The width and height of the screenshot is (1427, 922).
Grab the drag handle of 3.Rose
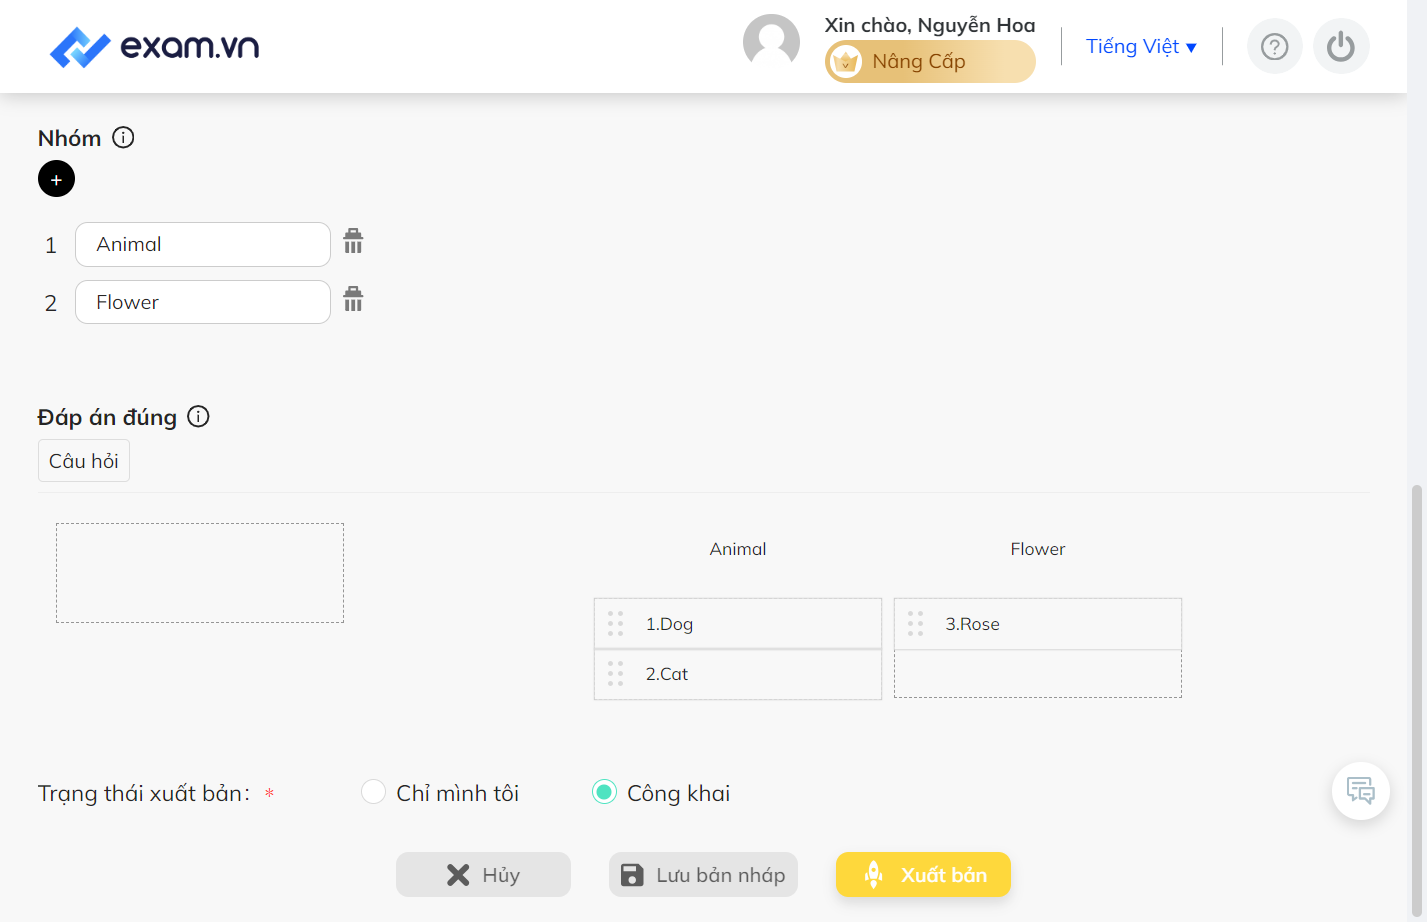[x=915, y=624]
